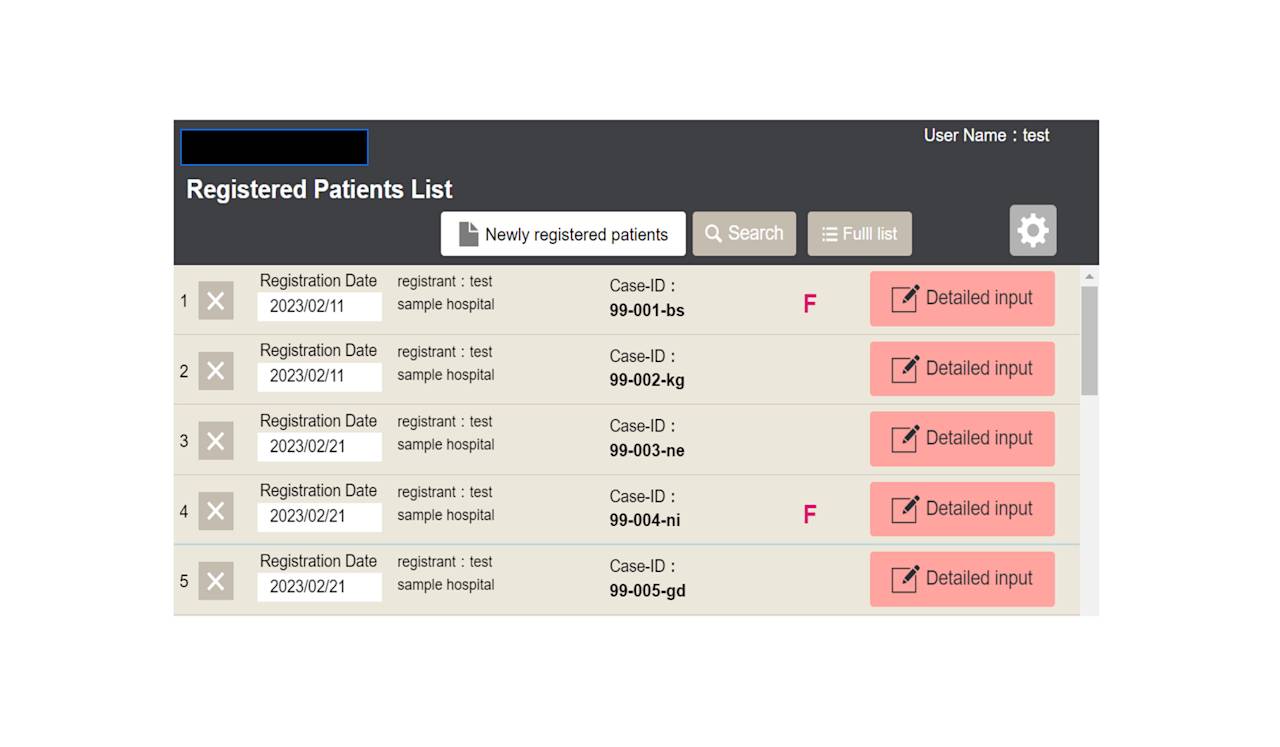
Task: Show the Full list view
Action: click(859, 234)
